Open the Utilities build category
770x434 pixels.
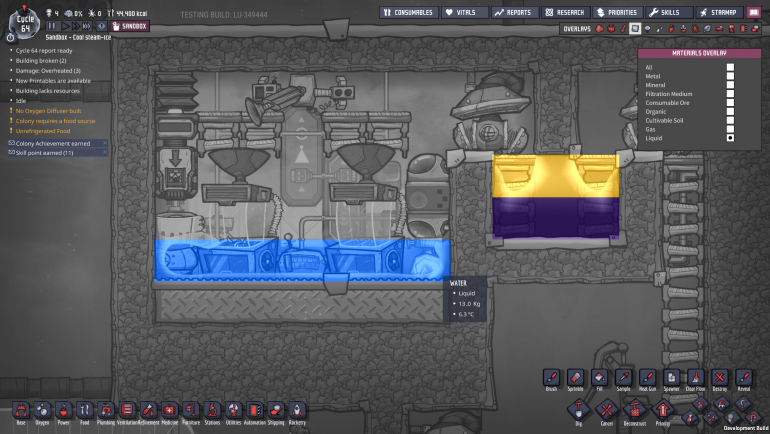point(233,410)
